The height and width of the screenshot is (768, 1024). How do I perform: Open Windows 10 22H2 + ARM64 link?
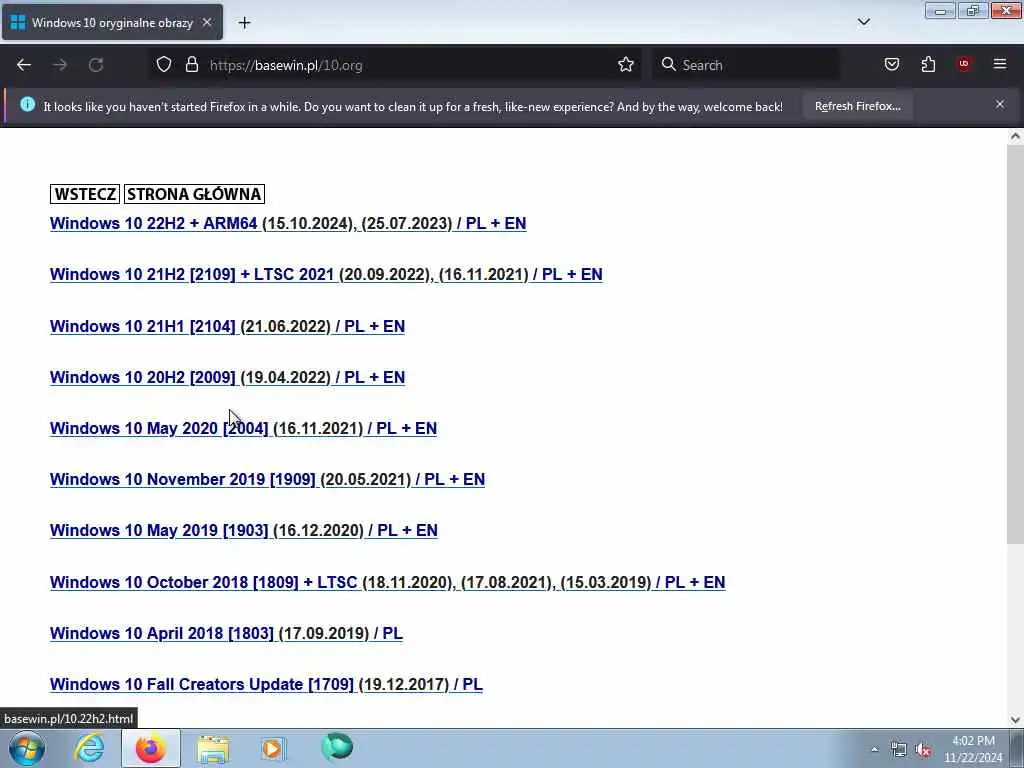[288, 223]
